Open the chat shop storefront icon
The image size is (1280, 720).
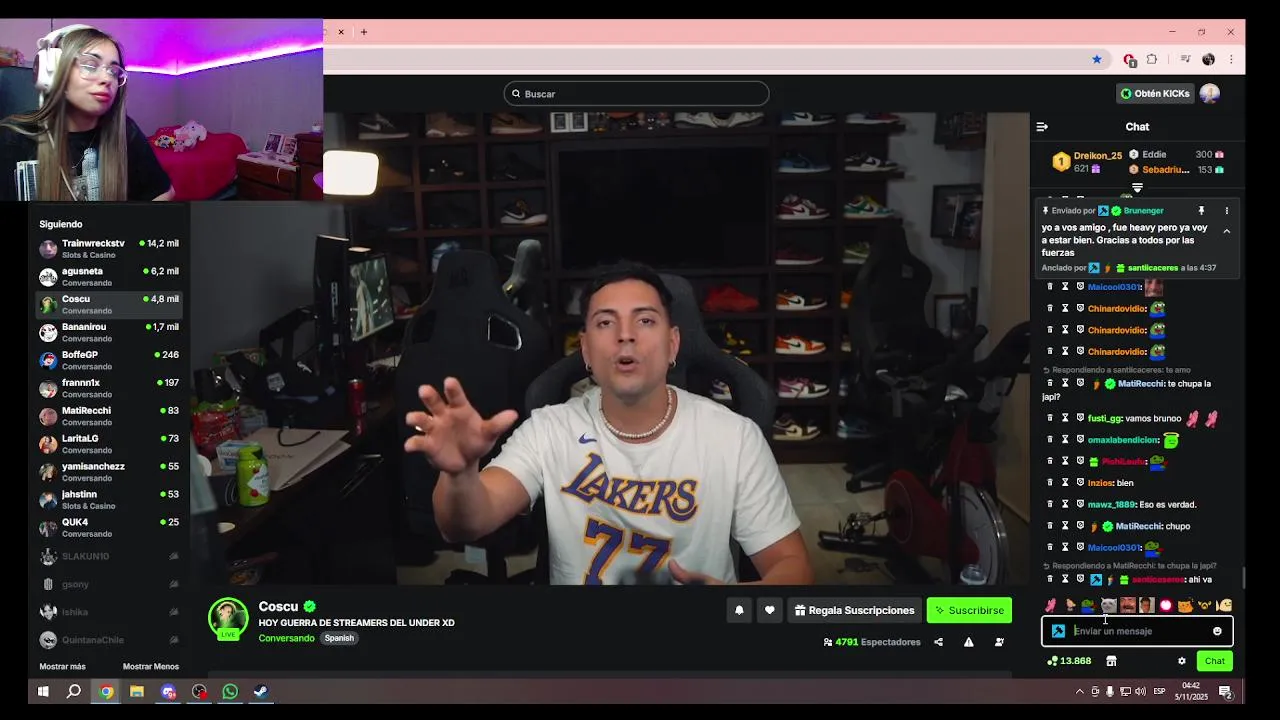point(1111,661)
